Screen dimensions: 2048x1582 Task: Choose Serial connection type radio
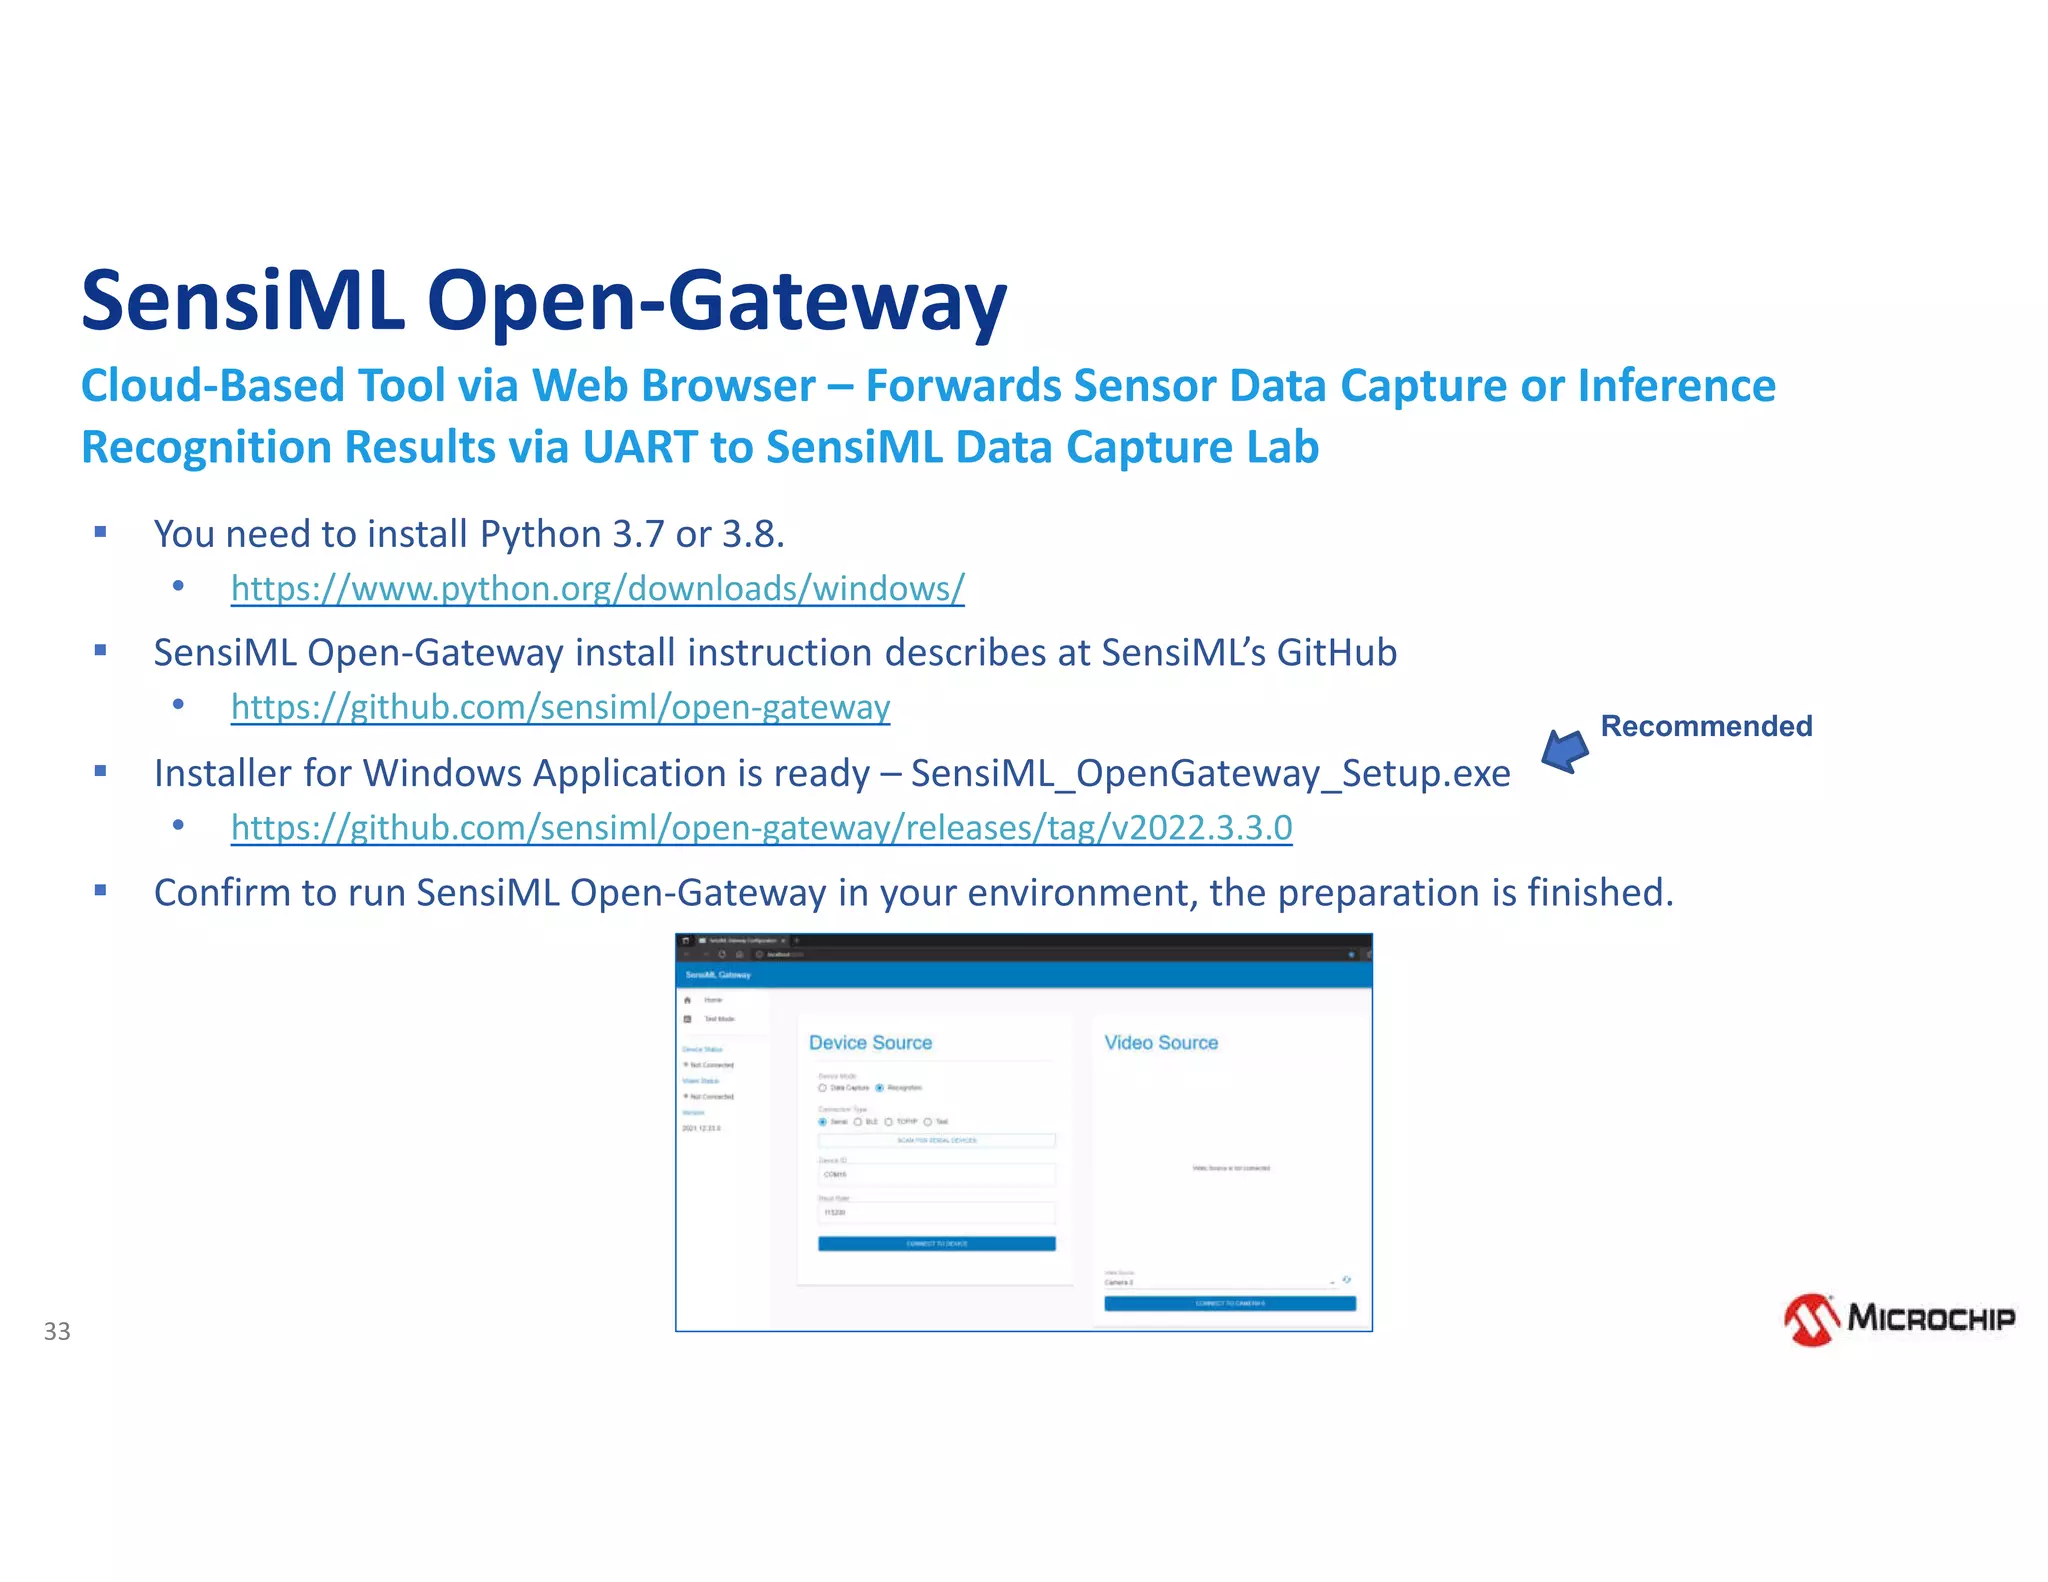click(x=823, y=1122)
